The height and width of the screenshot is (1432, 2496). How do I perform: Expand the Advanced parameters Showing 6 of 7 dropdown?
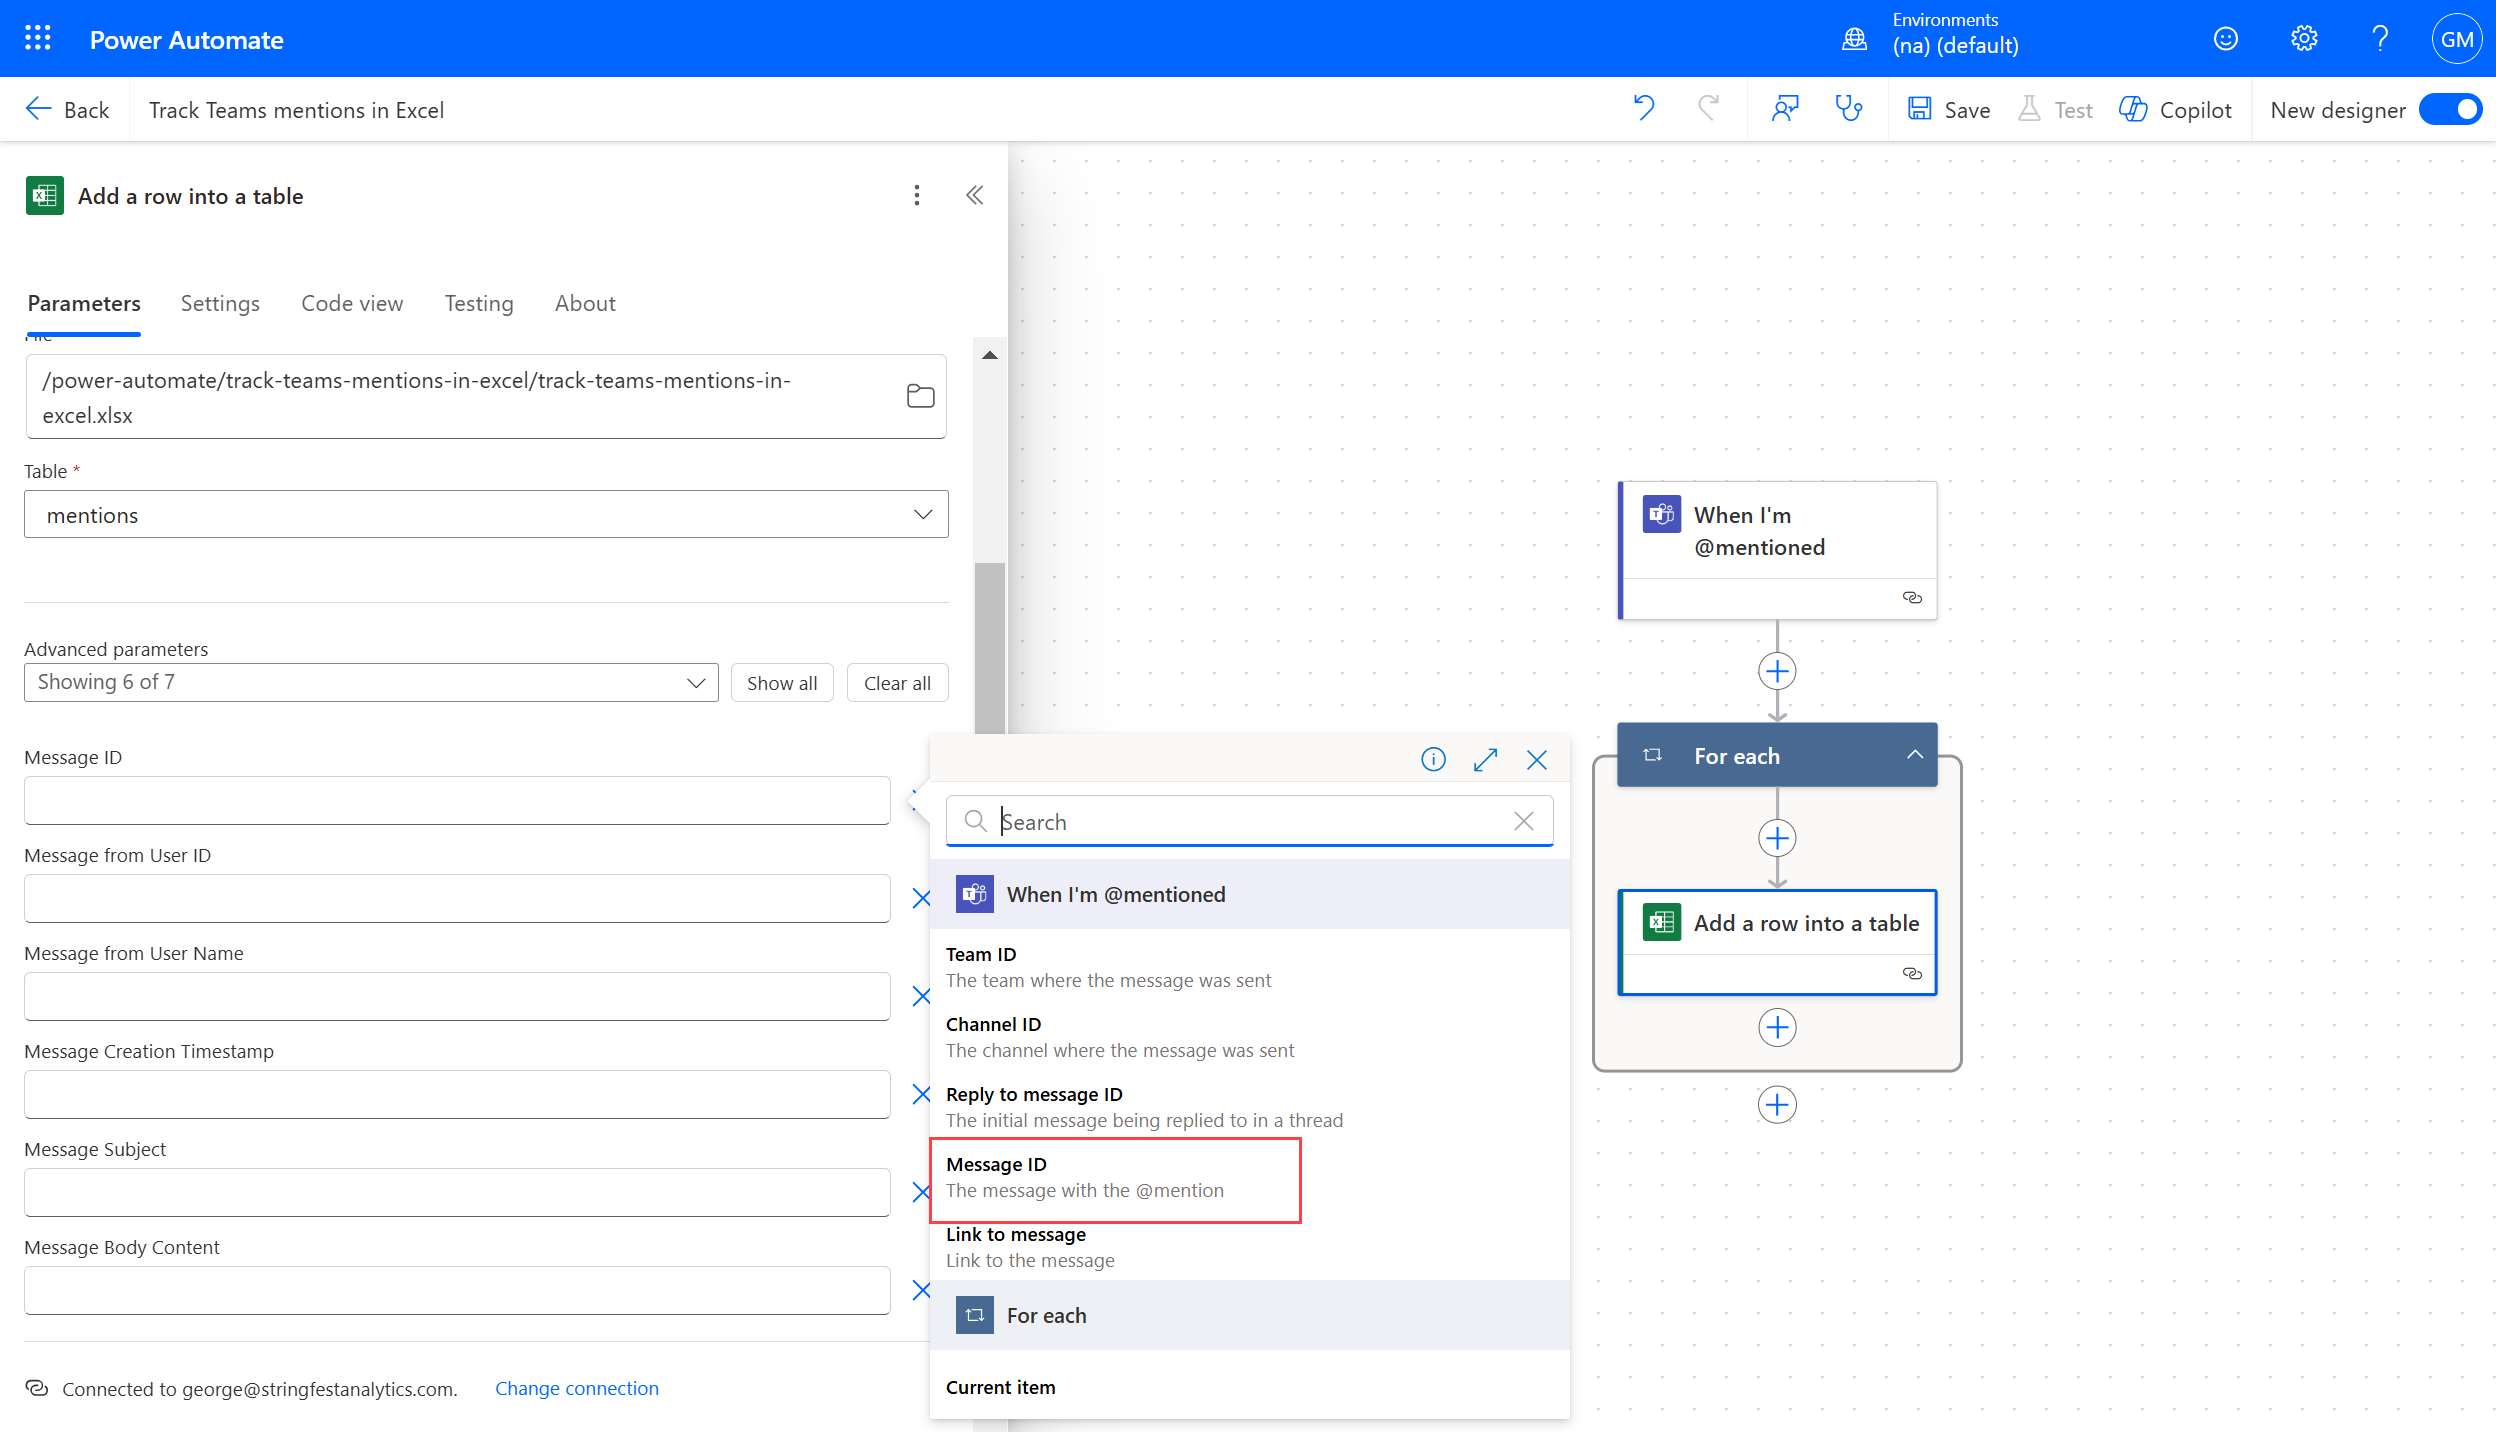(371, 683)
